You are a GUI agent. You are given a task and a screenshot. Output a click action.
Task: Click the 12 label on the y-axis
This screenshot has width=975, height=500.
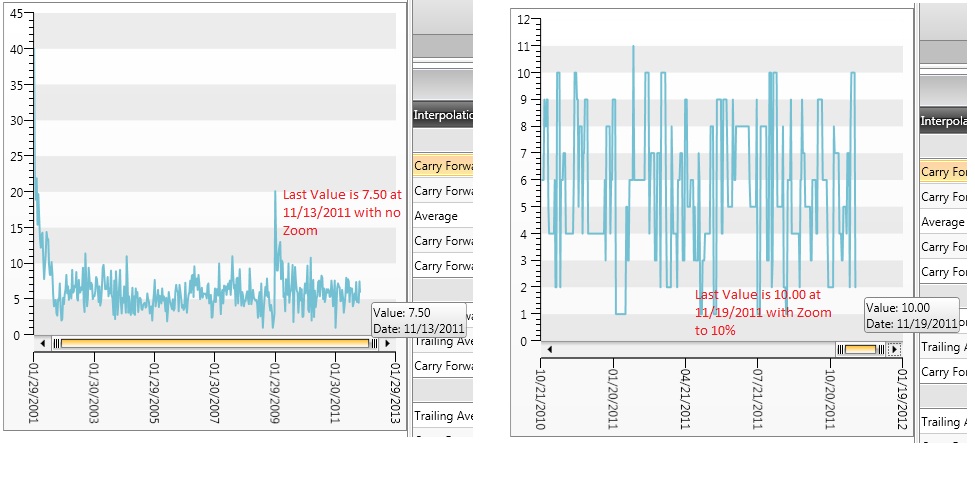pyautogui.click(x=523, y=20)
